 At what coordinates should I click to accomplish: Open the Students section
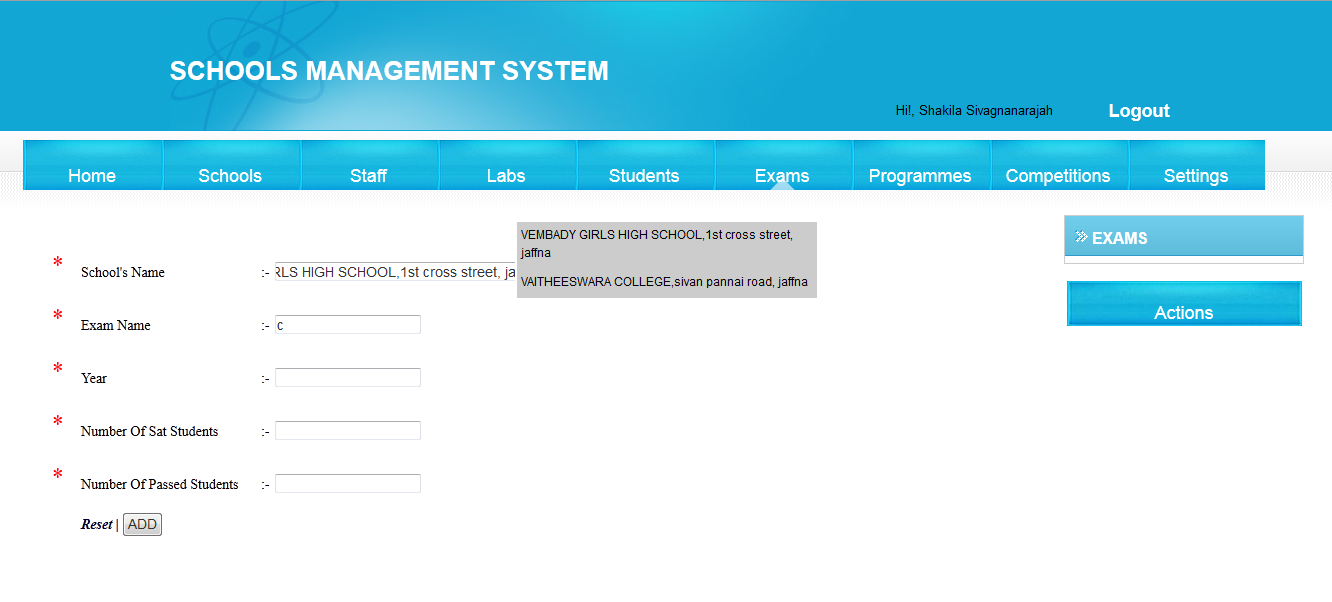tap(645, 175)
